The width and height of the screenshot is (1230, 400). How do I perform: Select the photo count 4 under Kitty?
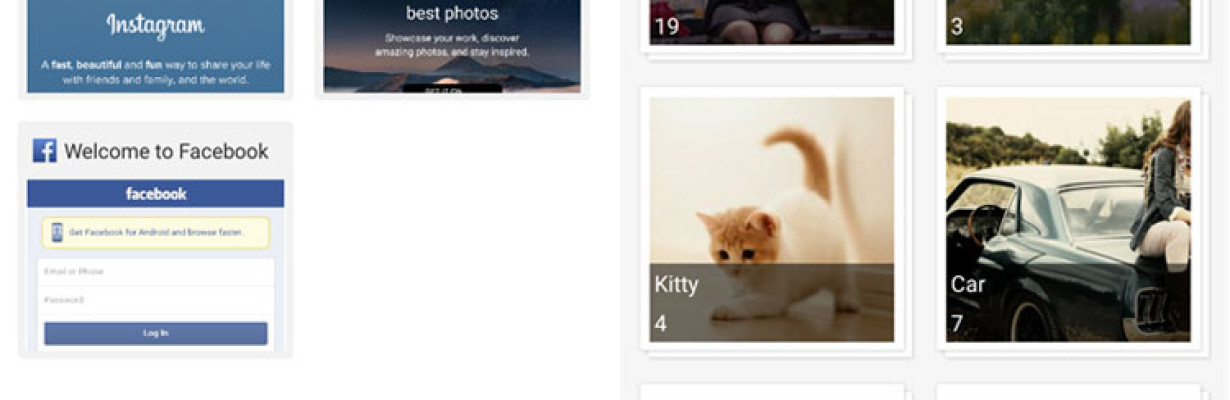click(660, 324)
